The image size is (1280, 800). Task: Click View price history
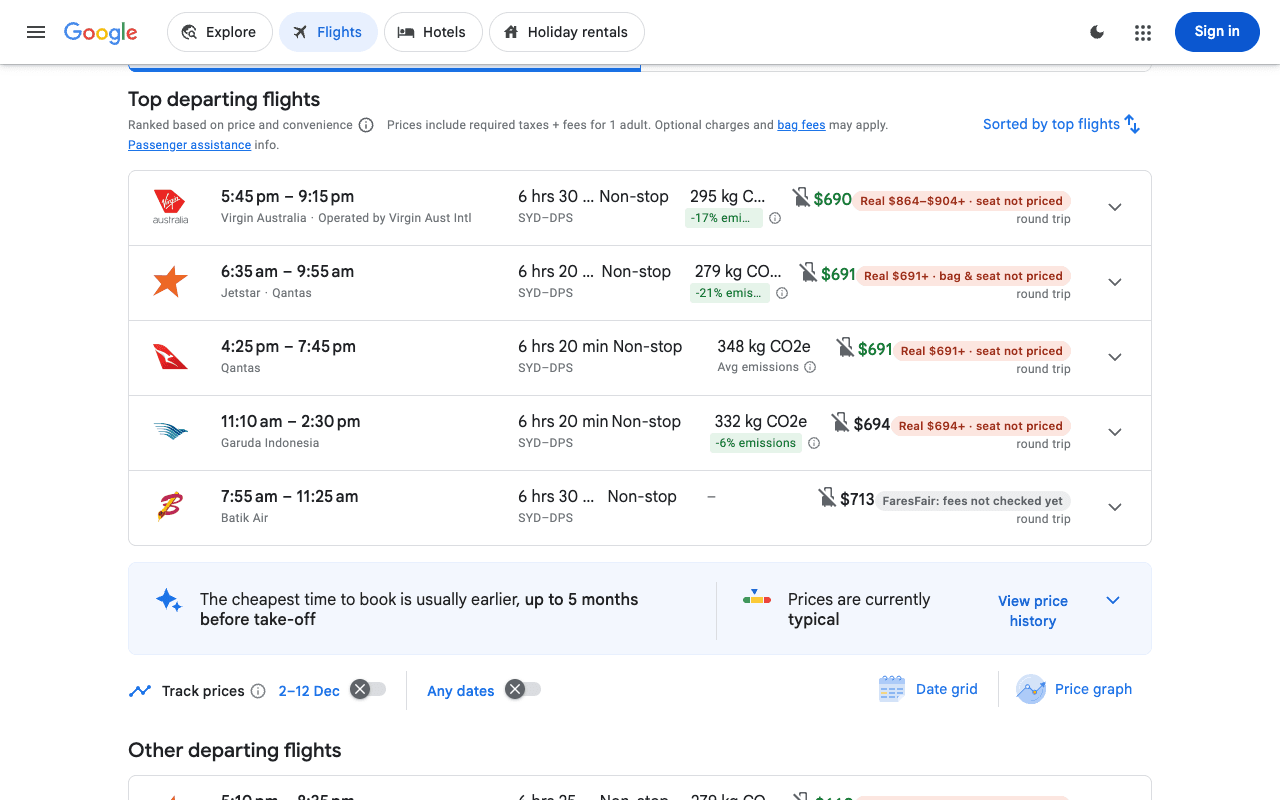click(1033, 611)
